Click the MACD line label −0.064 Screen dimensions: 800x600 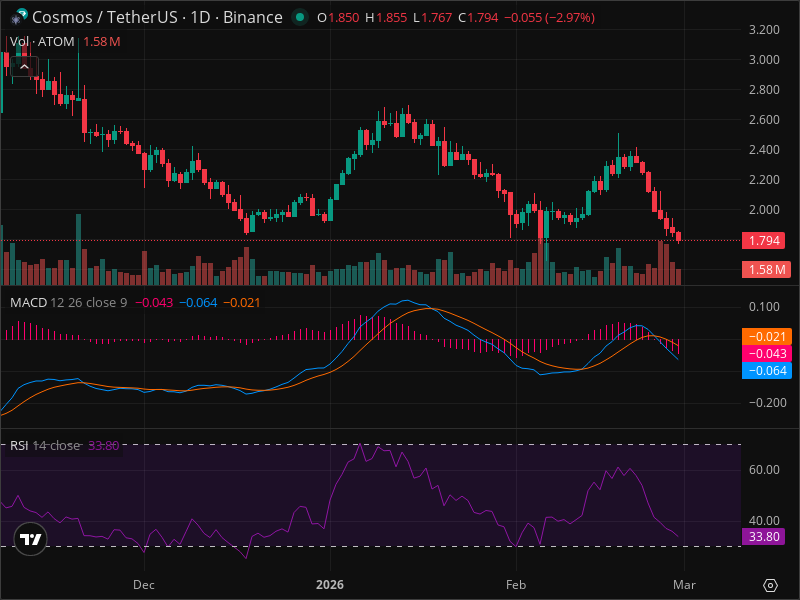(766, 370)
